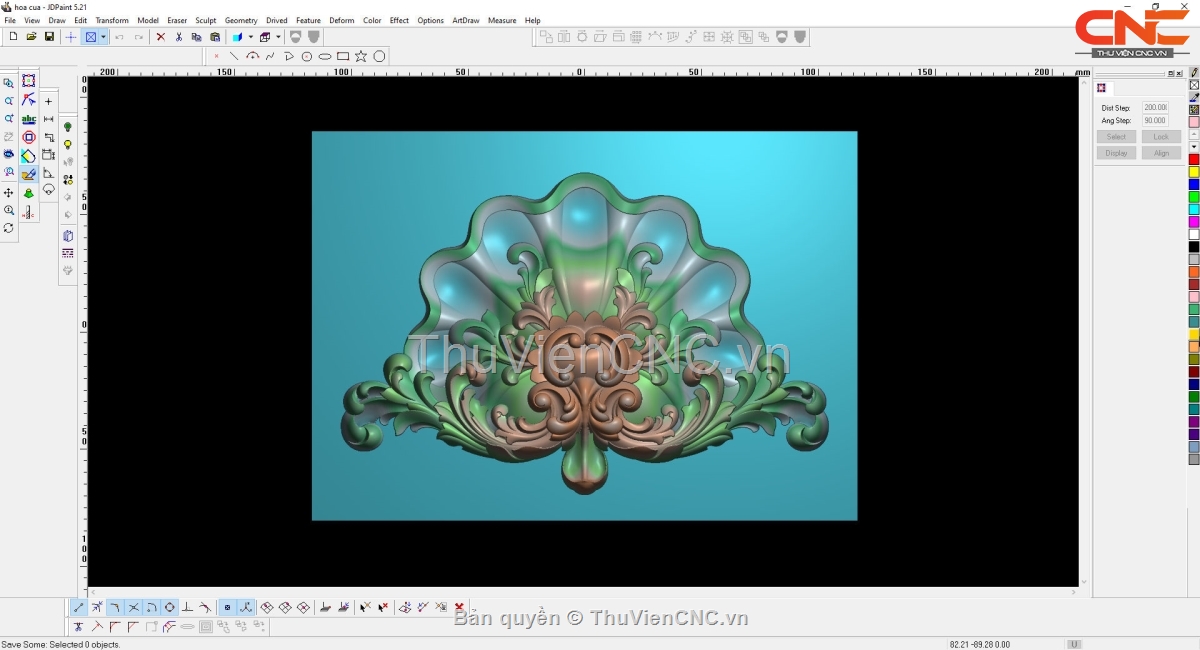1200x650 pixels.
Task: Expand the wireframe box display dropdown
Action: coord(278,37)
